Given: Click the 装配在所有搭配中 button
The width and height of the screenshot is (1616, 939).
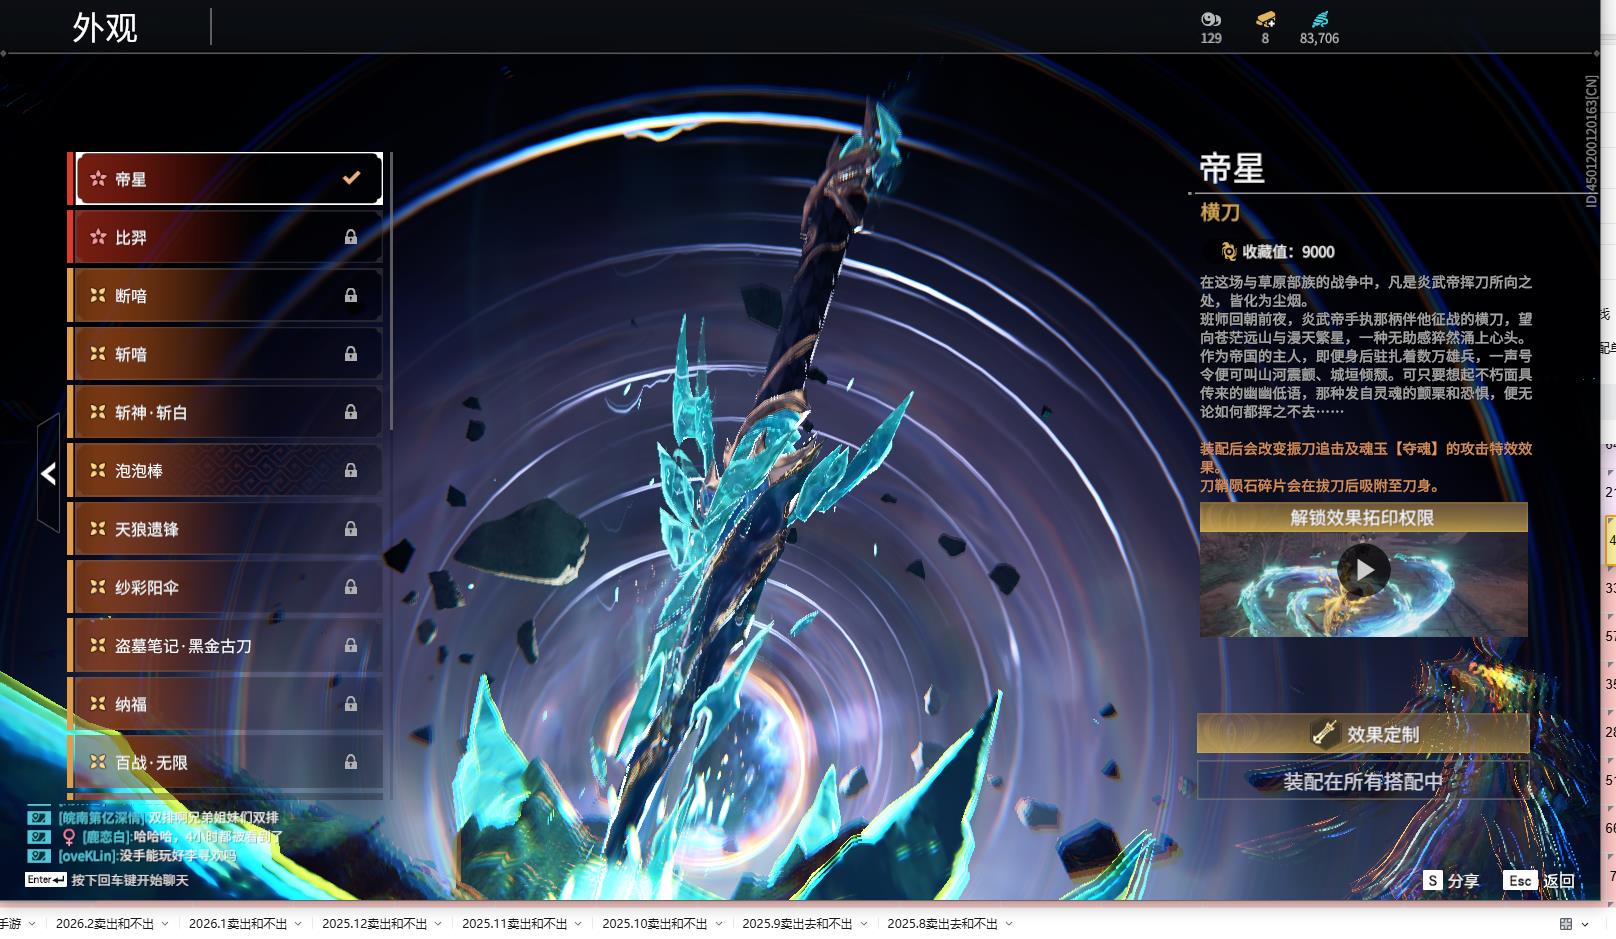Looking at the screenshot, I should [1363, 781].
